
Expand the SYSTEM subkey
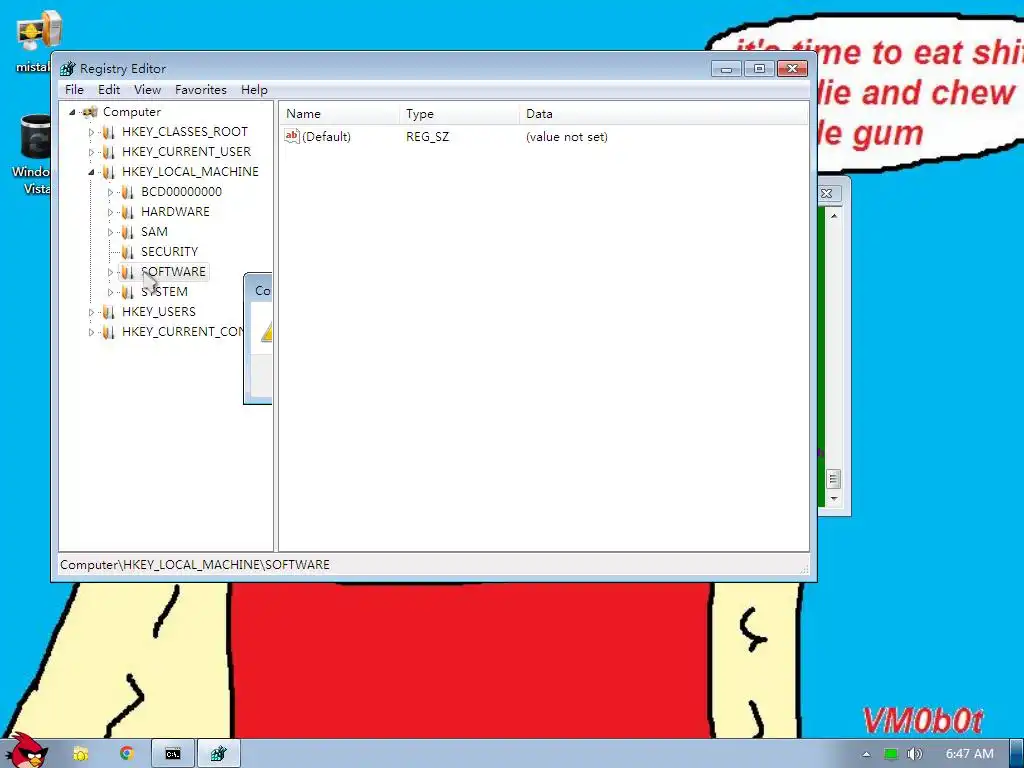(x=110, y=293)
